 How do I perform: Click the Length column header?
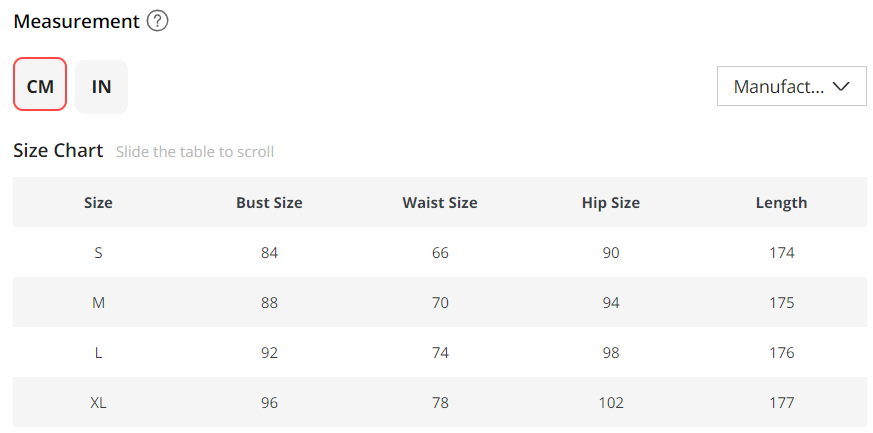[781, 202]
